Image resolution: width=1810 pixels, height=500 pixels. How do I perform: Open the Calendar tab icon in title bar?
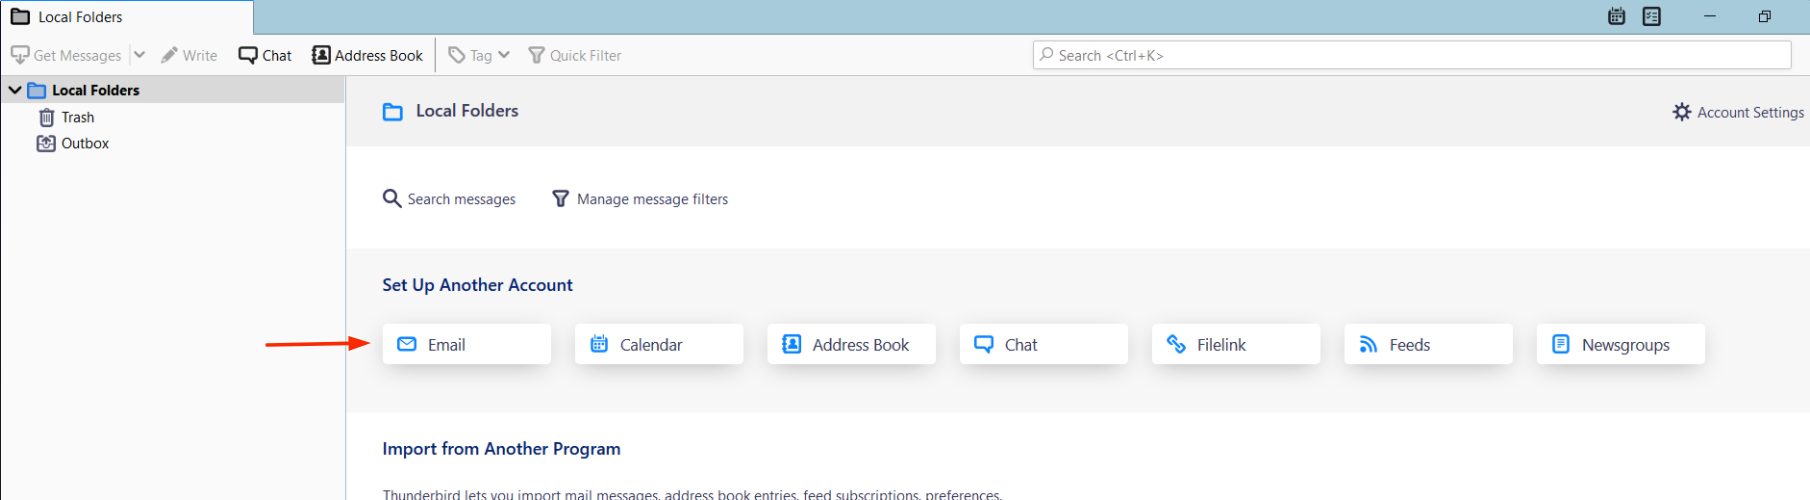tap(1616, 16)
